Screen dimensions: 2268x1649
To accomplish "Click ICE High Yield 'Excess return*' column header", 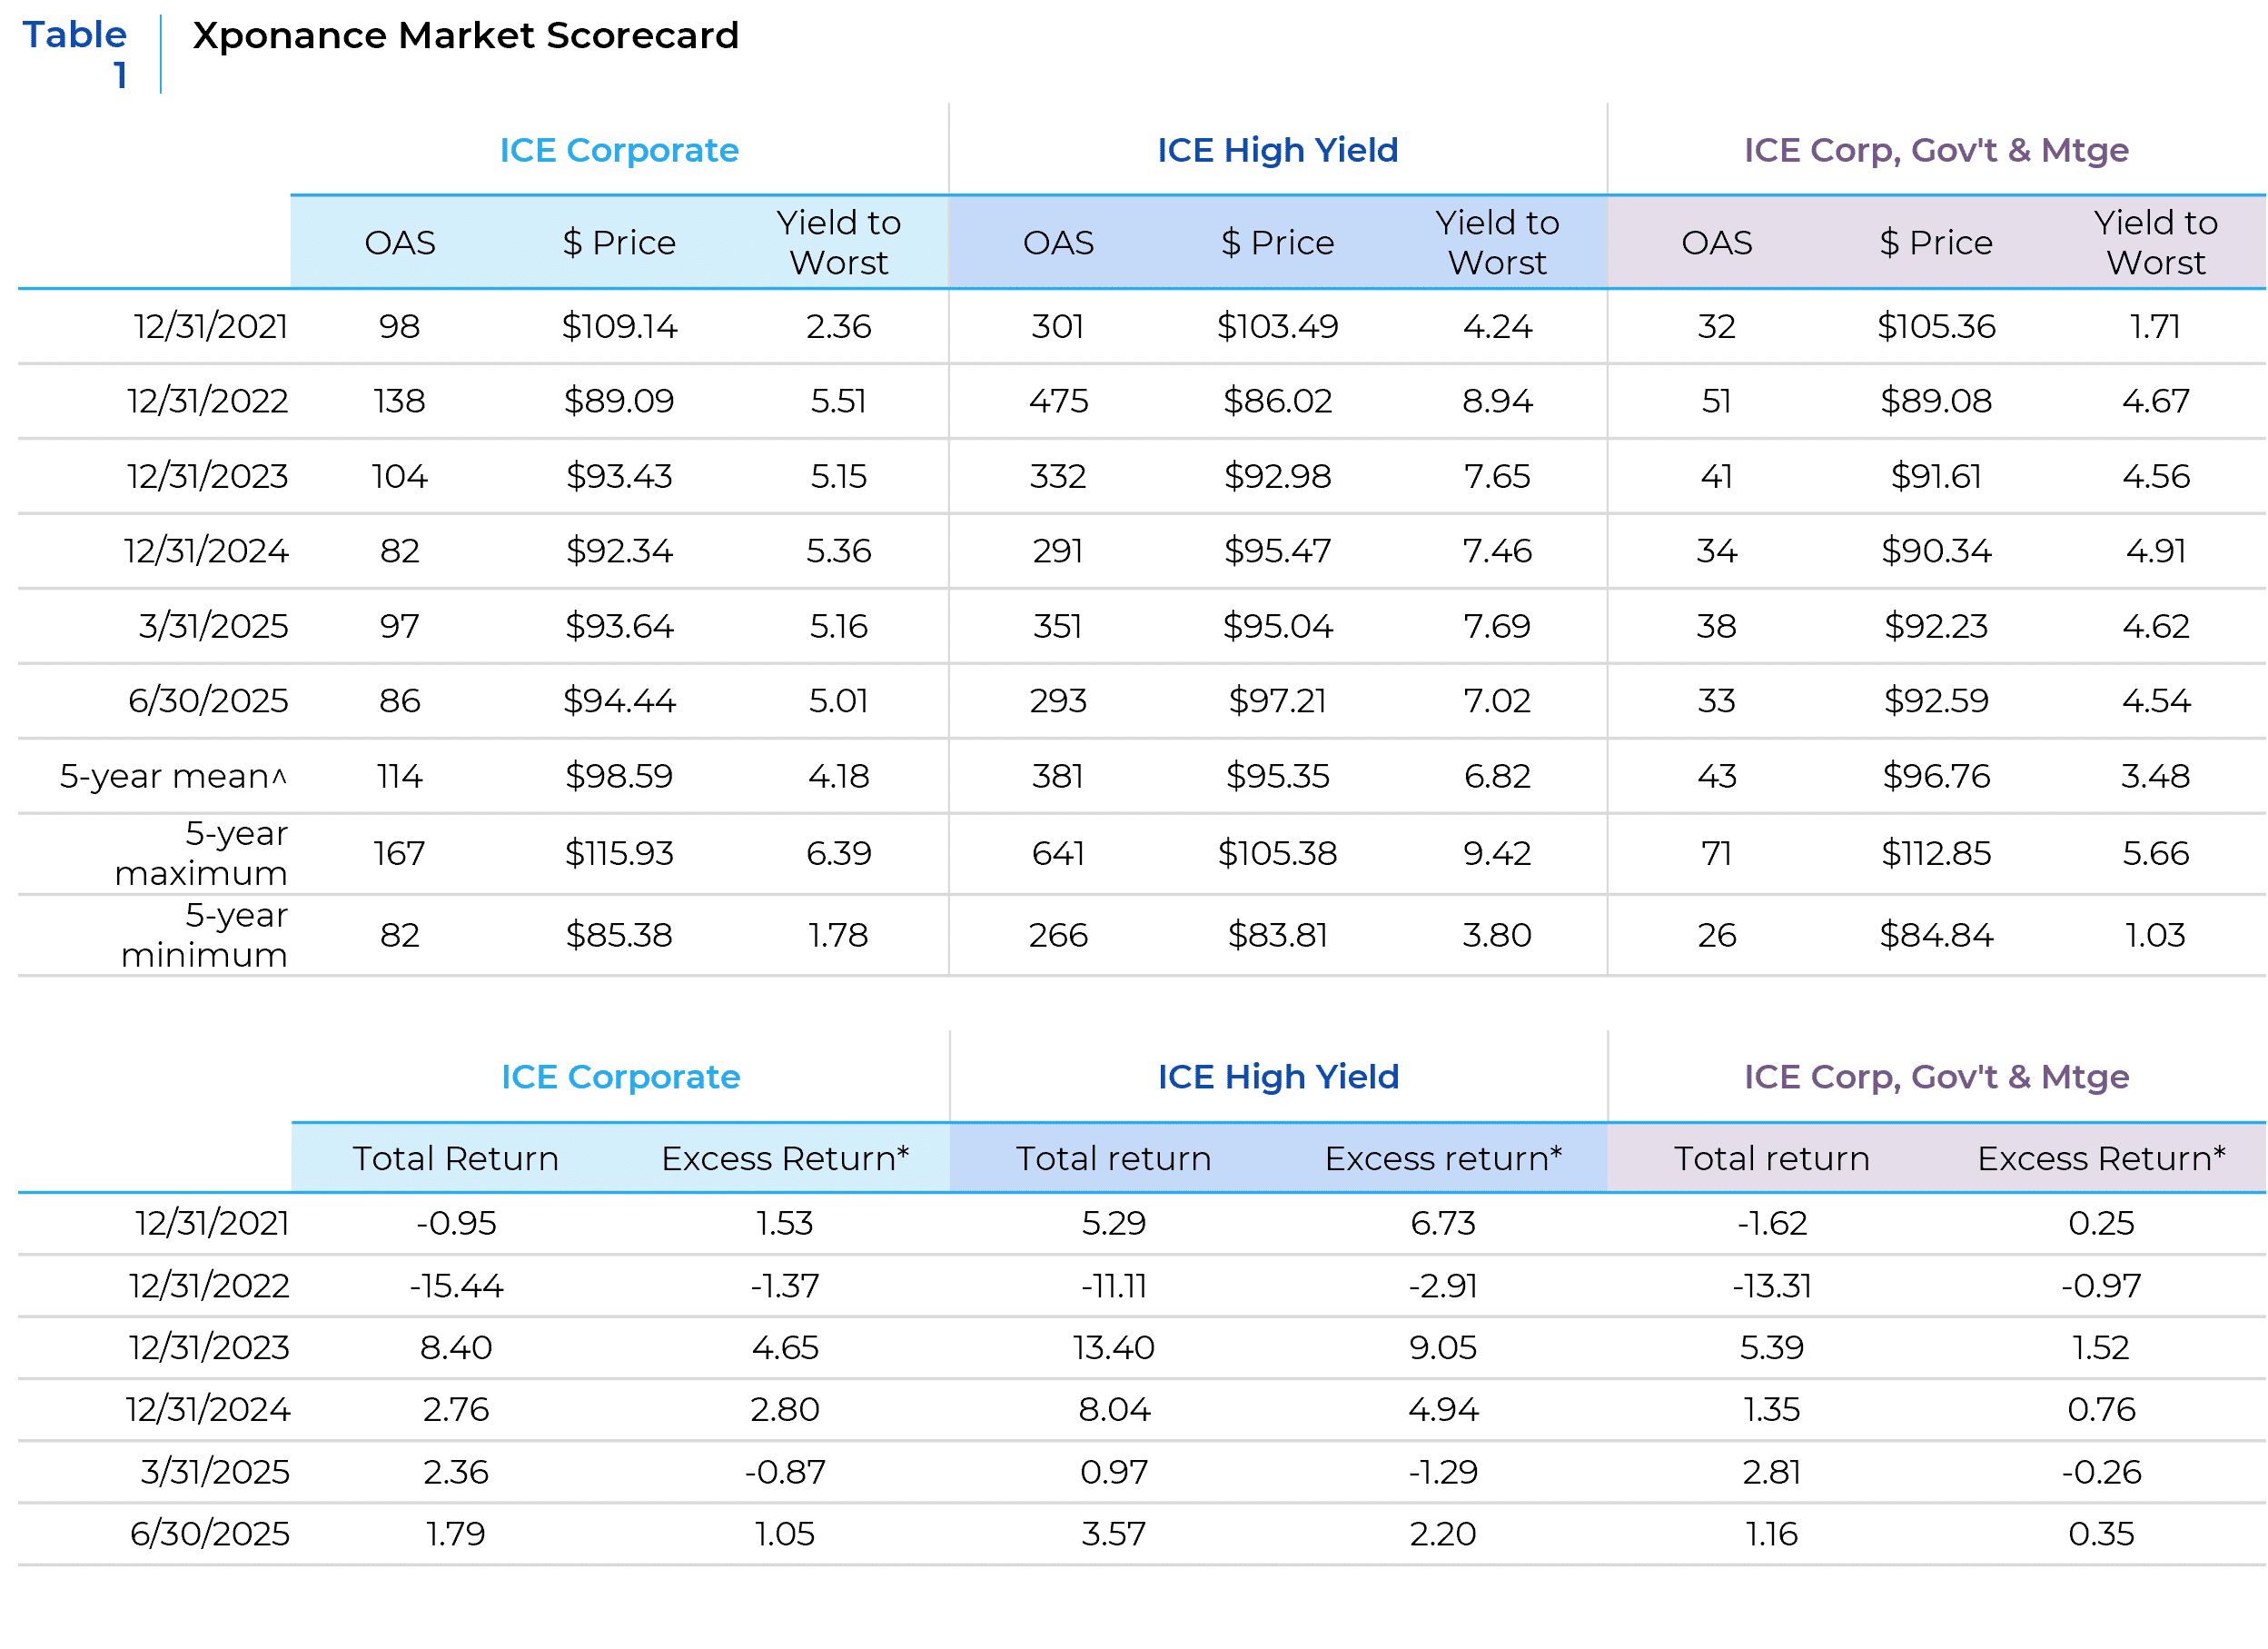I will pyautogui.click(x=1443, y=1158).
